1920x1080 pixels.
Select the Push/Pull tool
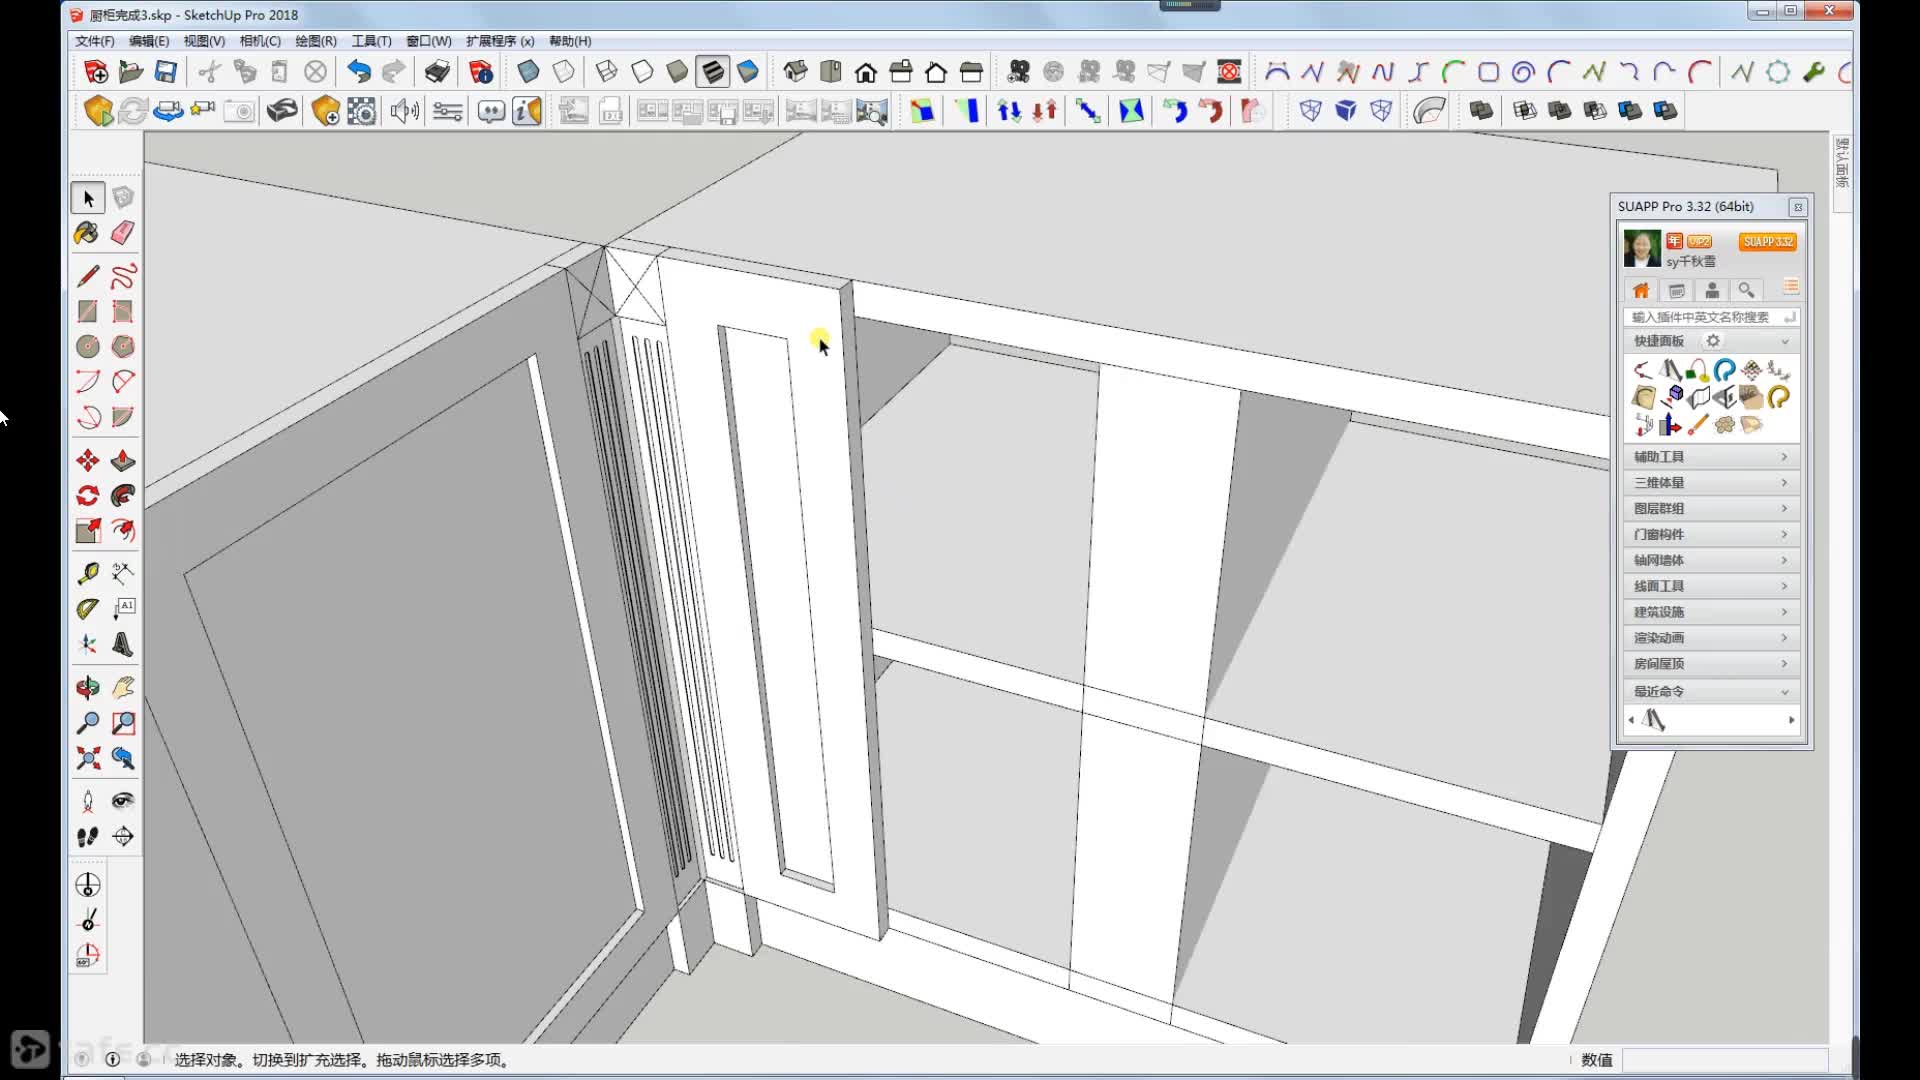point(123,460)
